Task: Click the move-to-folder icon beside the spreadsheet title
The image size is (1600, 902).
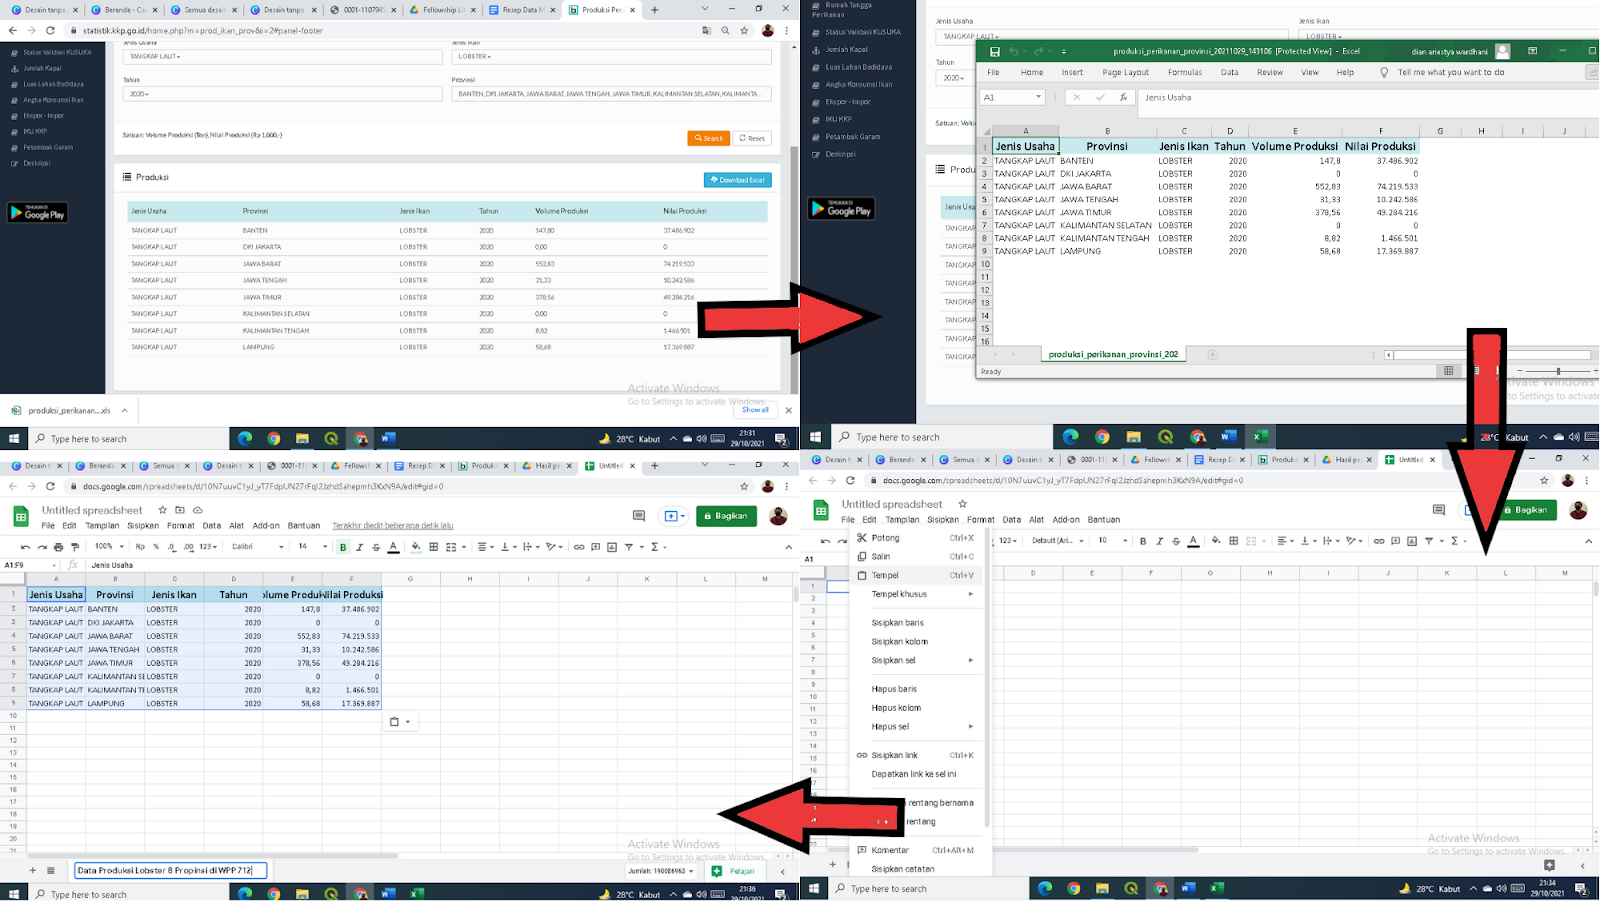Action: (x=180, y=510)
